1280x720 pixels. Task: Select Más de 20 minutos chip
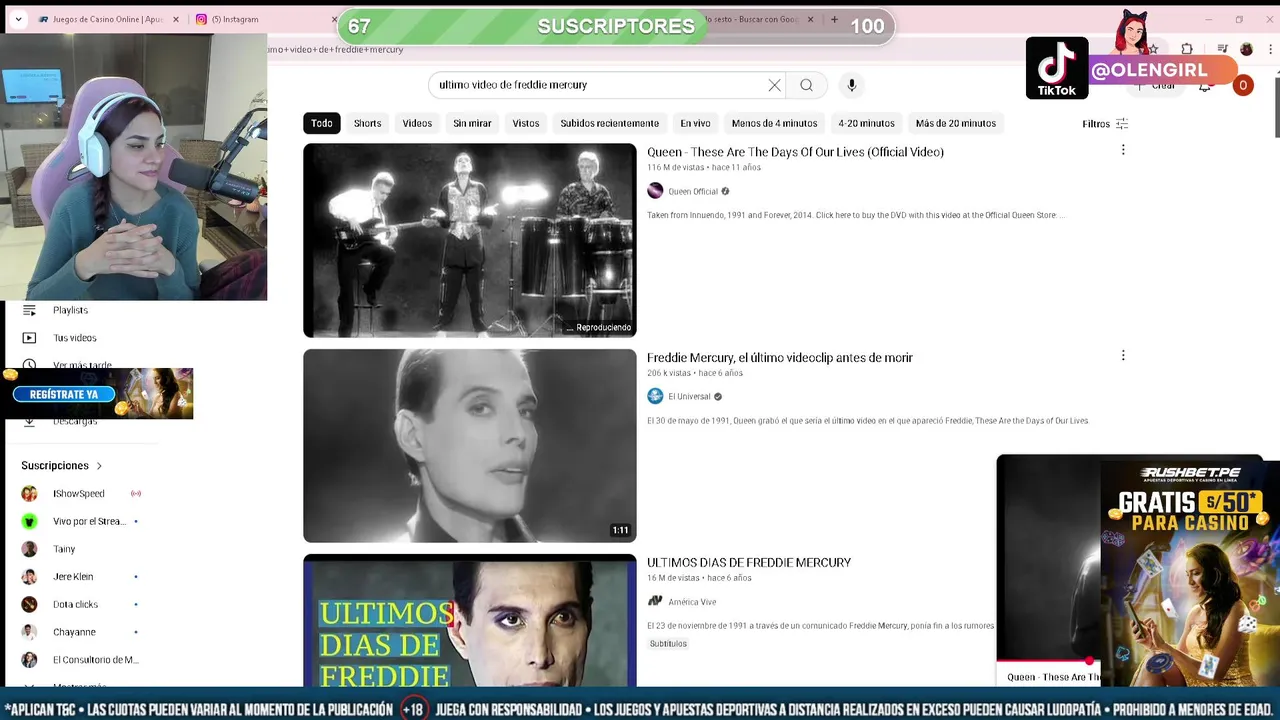pos(956,123)
